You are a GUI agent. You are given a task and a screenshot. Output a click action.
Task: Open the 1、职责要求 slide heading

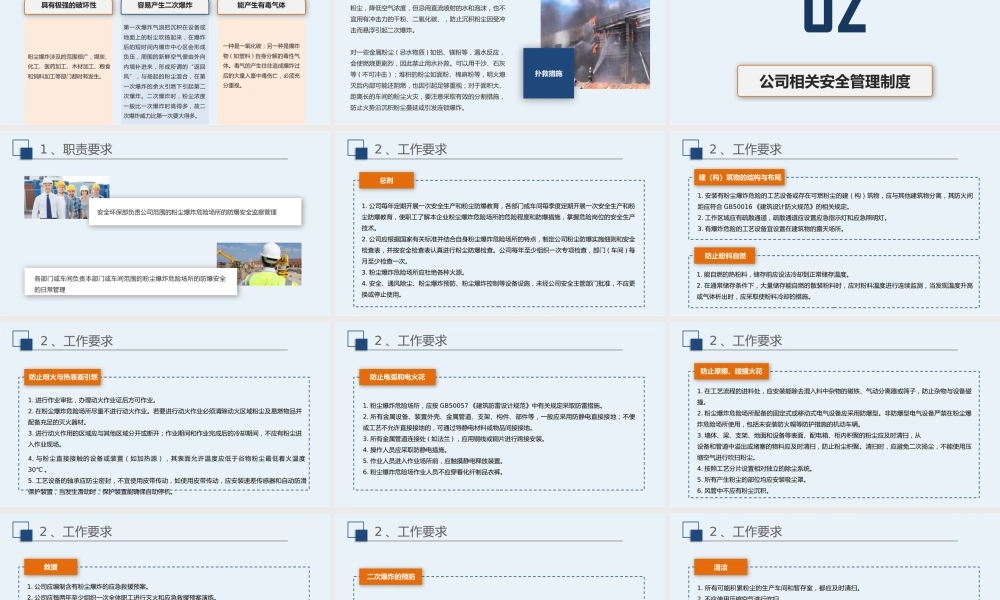click(x=76, y=149)
